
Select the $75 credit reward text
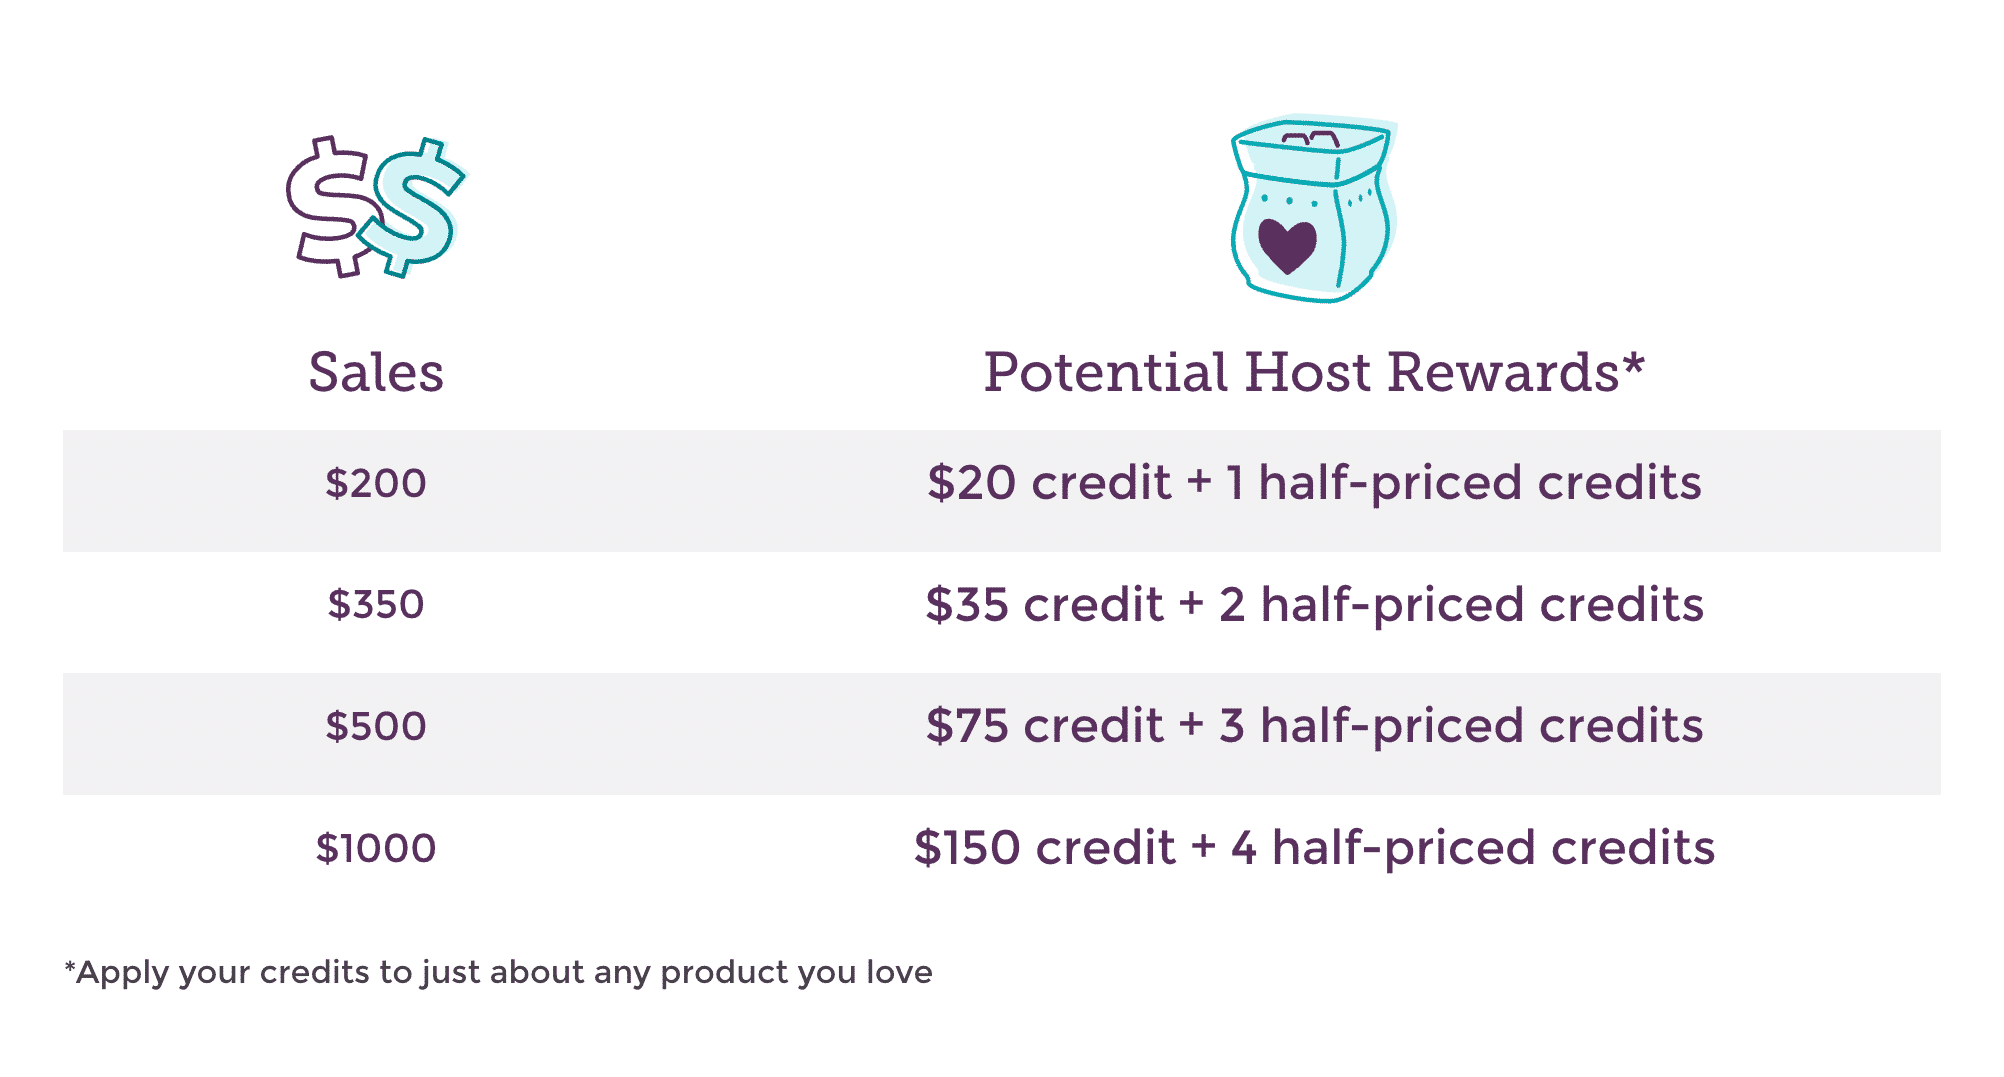coord(1045,725)
